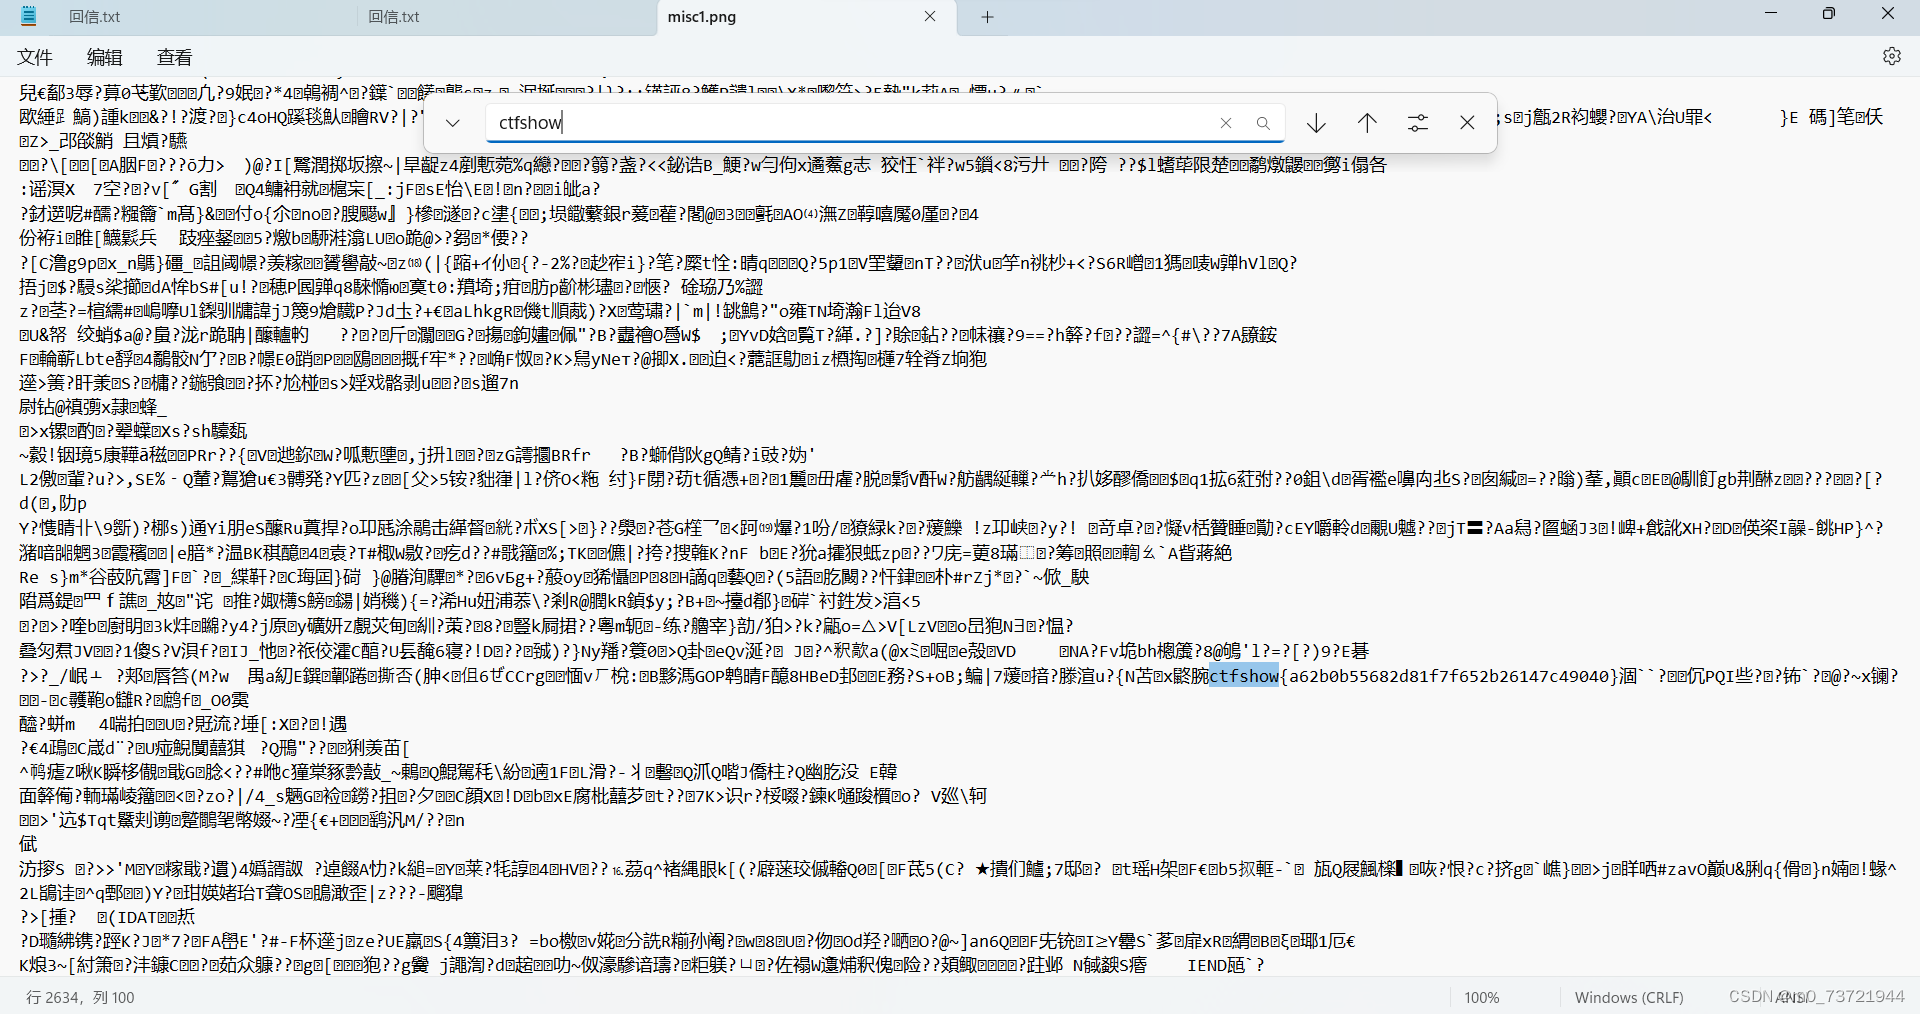Image resolution: width=1920 pixels, height=1014 pixels.
Task: Open the 文件 menu
Action: [35, 57]
